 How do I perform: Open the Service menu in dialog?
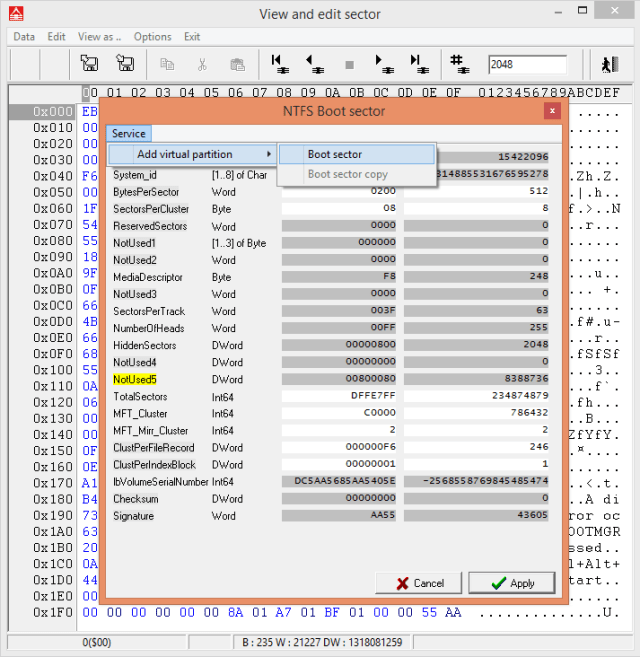point(128,133)
